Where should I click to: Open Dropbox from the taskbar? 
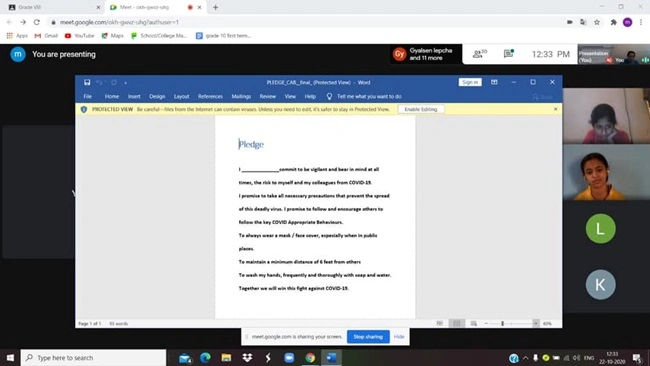coord(247,357)
